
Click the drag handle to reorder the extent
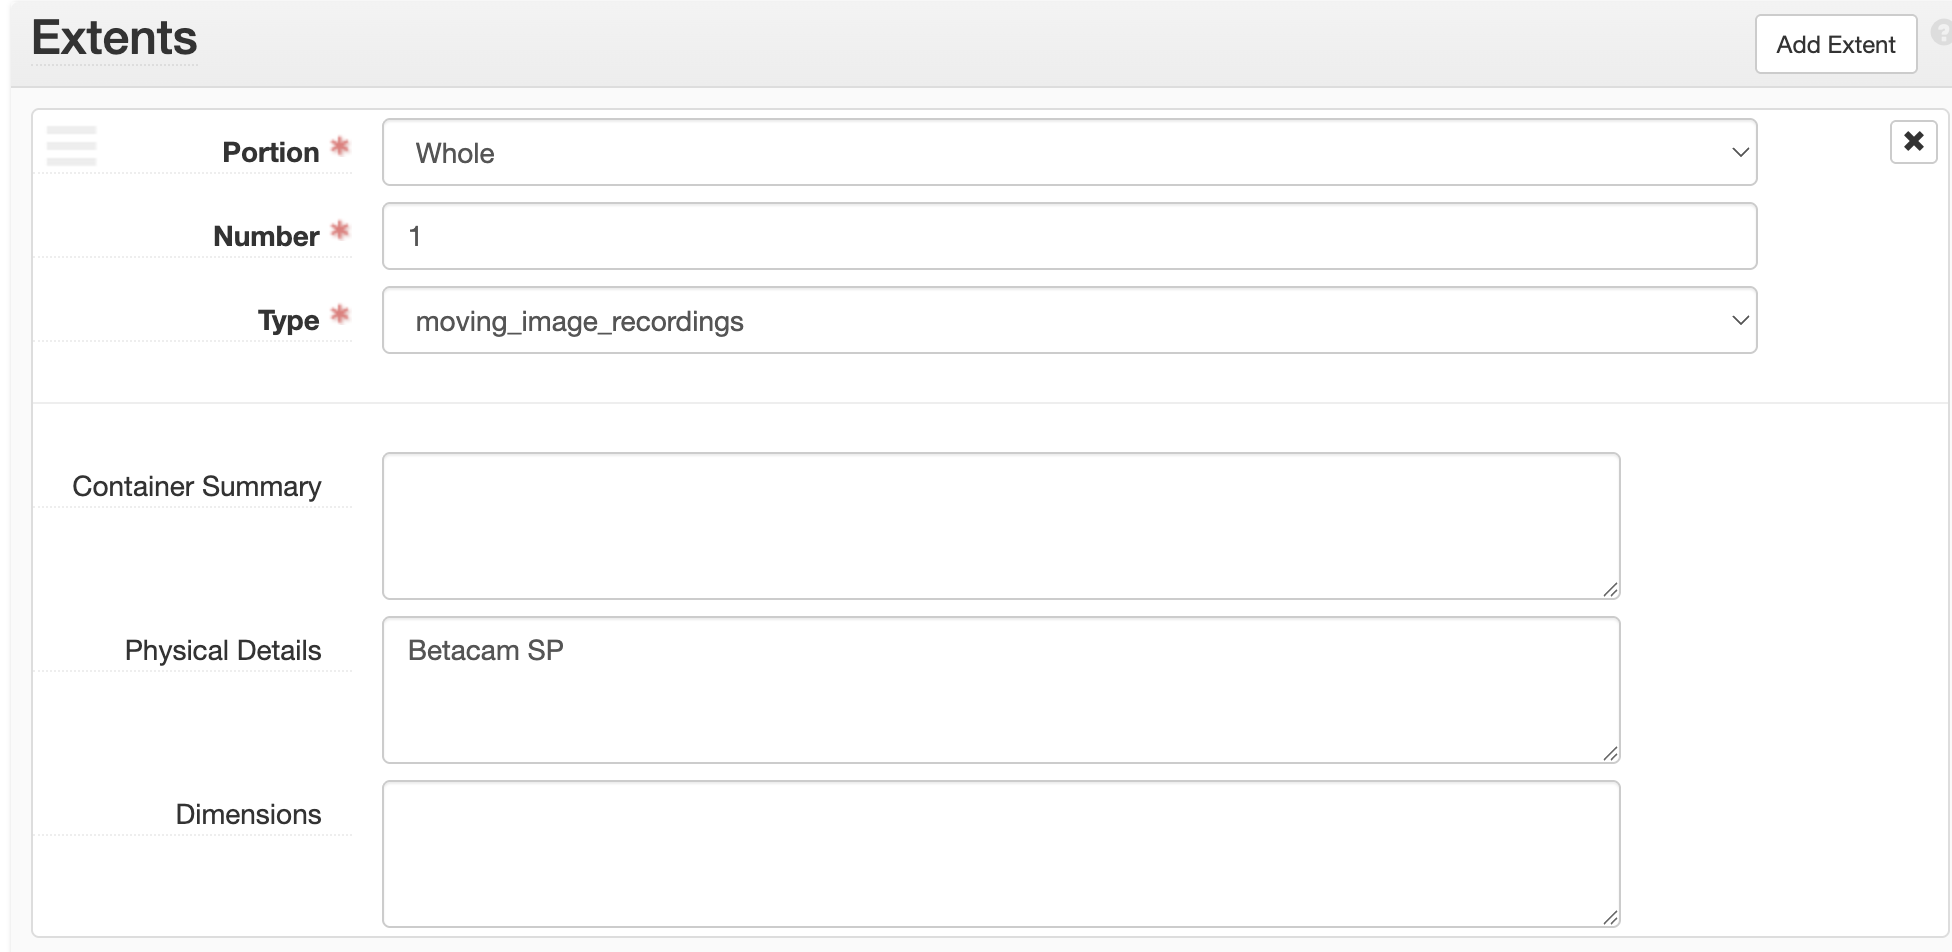point(71,145)
